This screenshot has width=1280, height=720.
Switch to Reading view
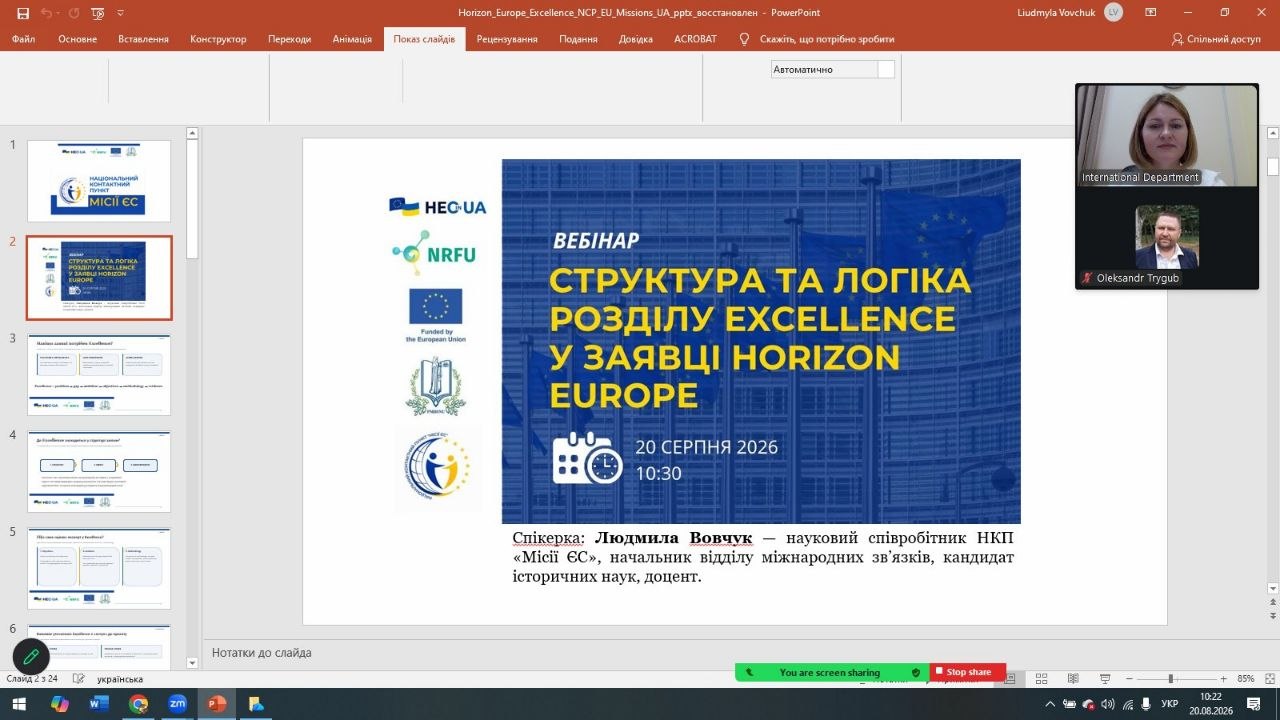[x=1073, y=679]
